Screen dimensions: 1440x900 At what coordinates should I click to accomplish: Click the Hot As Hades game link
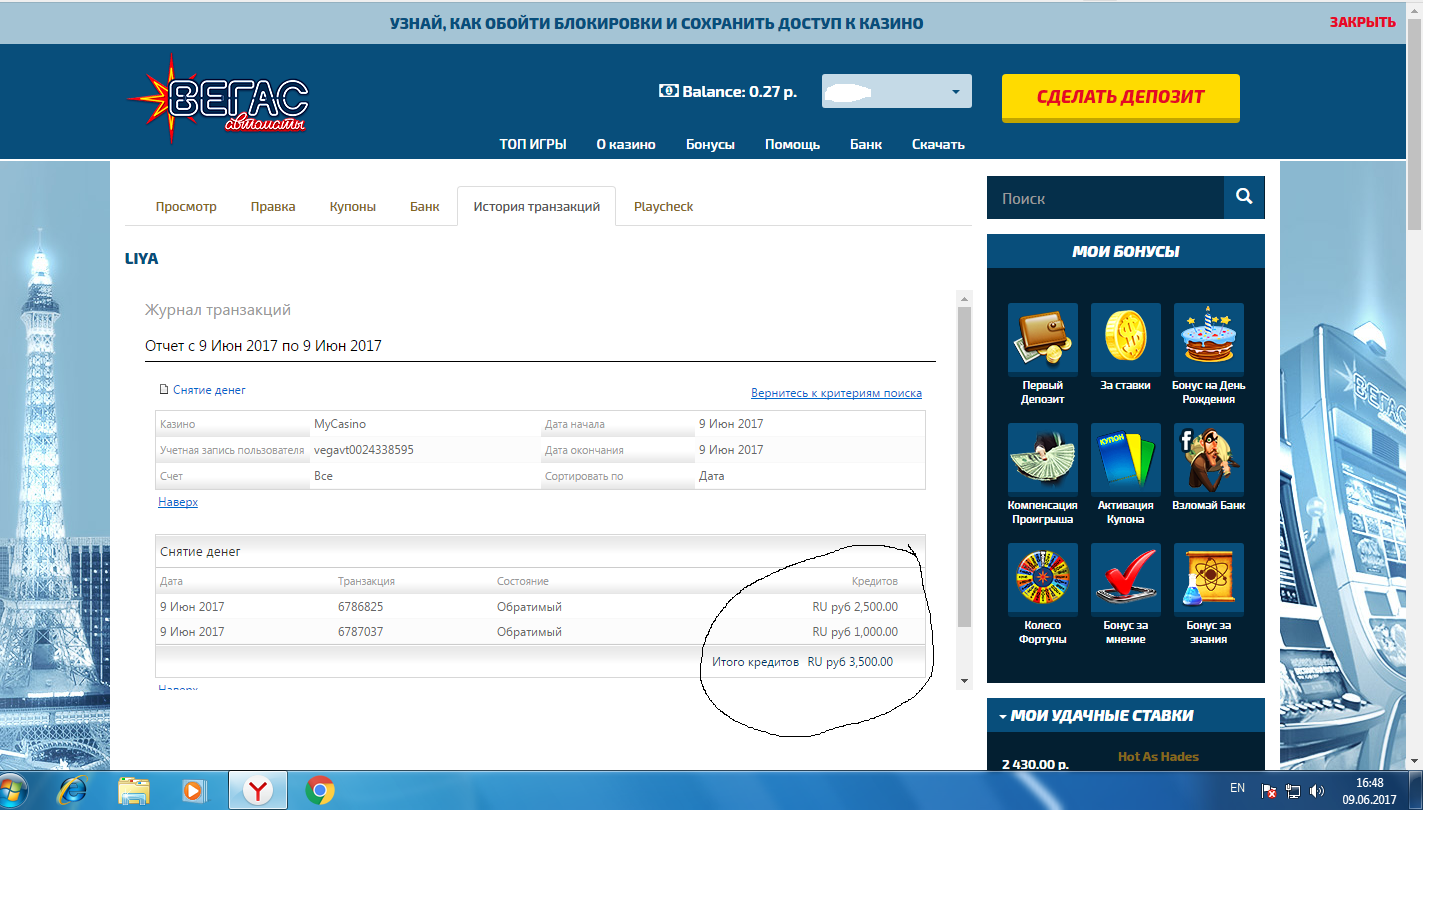(x=1158, y=757)
